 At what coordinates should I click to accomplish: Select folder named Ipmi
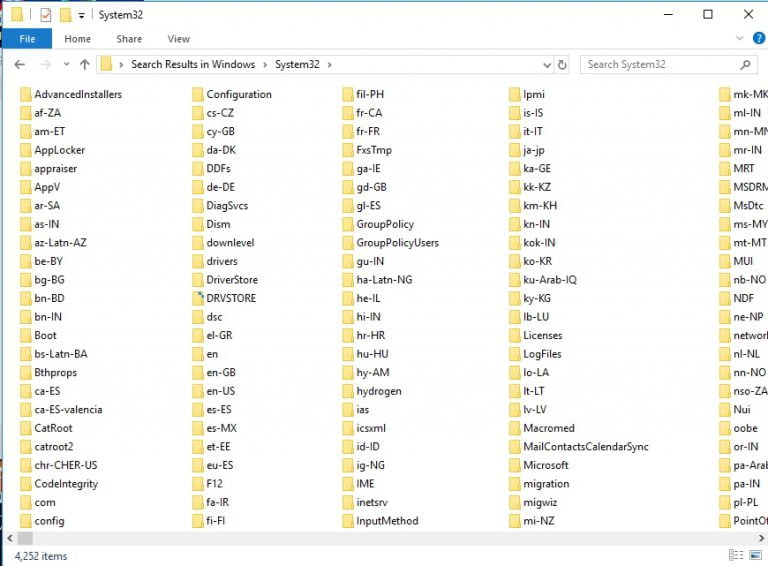click(528, 94)
